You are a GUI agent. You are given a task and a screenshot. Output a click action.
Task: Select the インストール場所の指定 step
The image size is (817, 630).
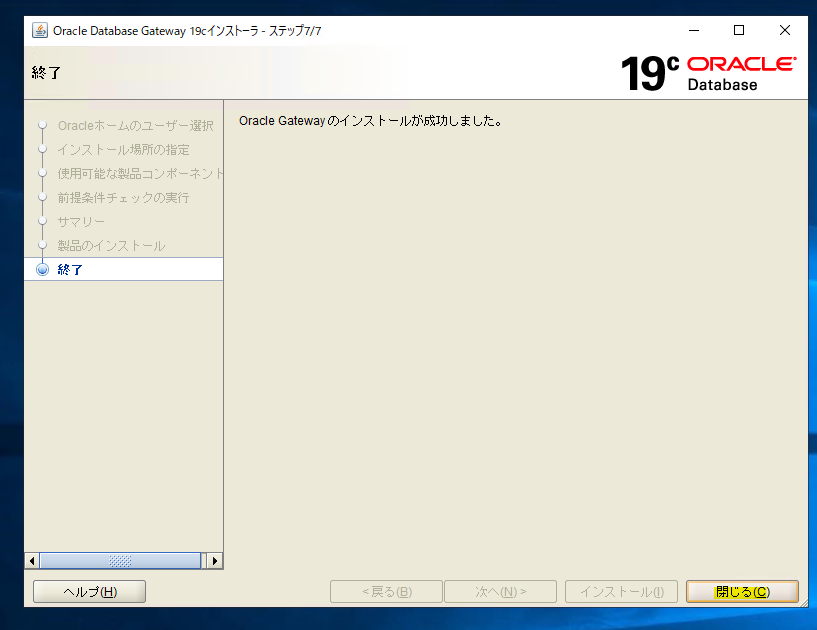point(123,150)
